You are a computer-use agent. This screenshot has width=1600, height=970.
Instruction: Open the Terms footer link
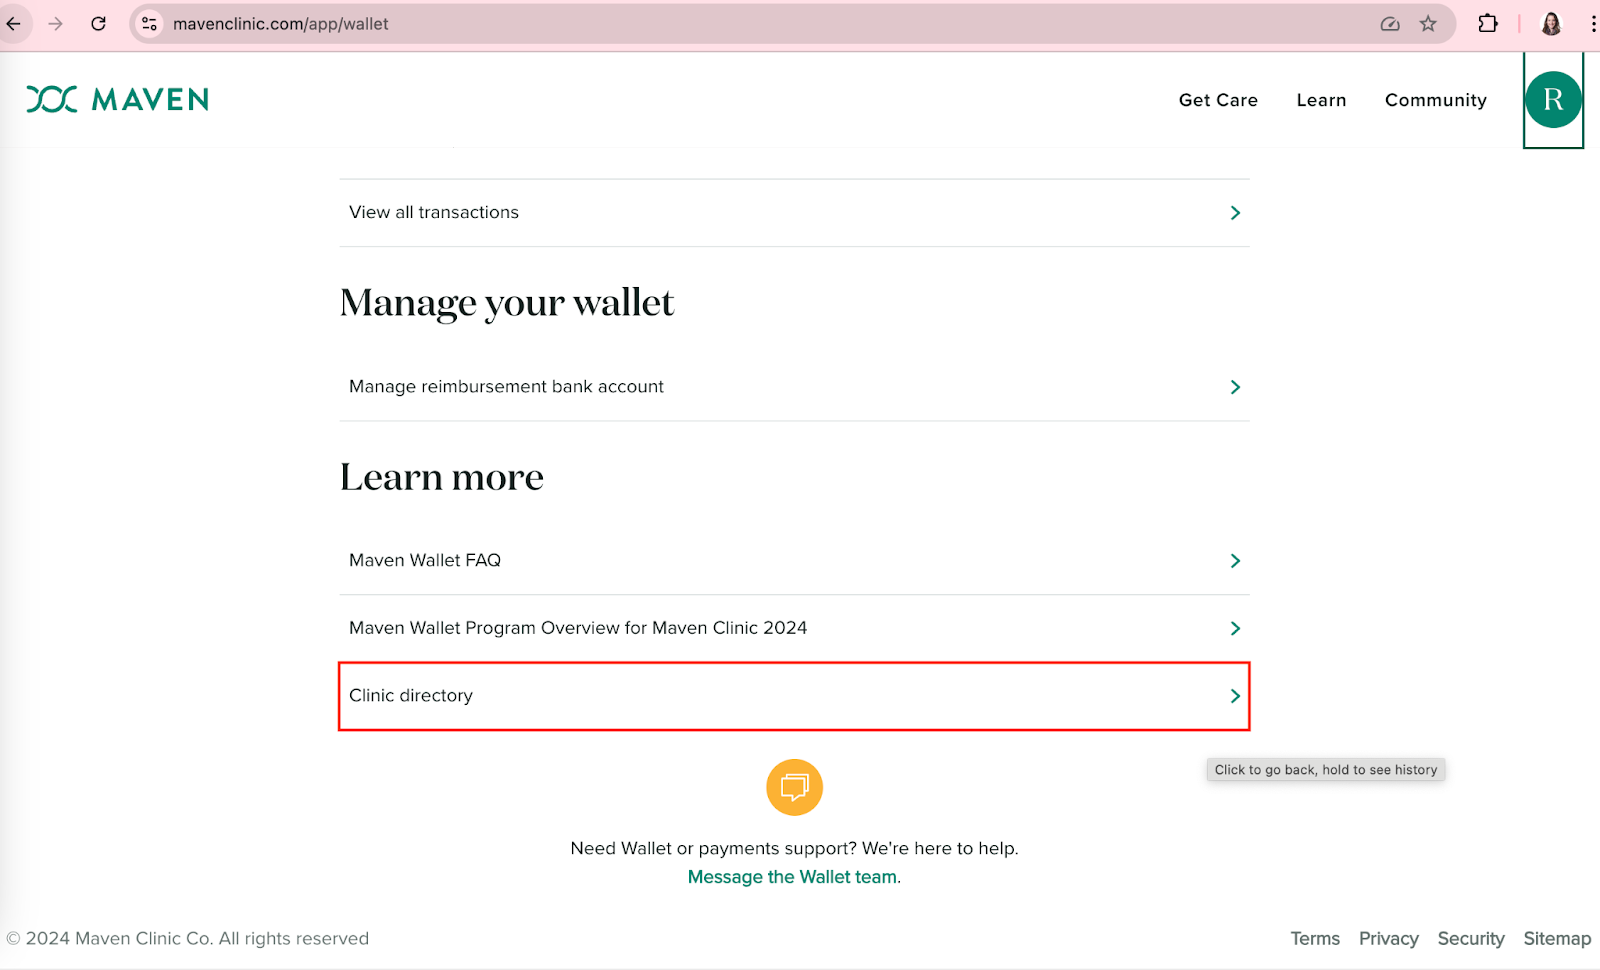pyautogui.click(x=1315, y=939)
